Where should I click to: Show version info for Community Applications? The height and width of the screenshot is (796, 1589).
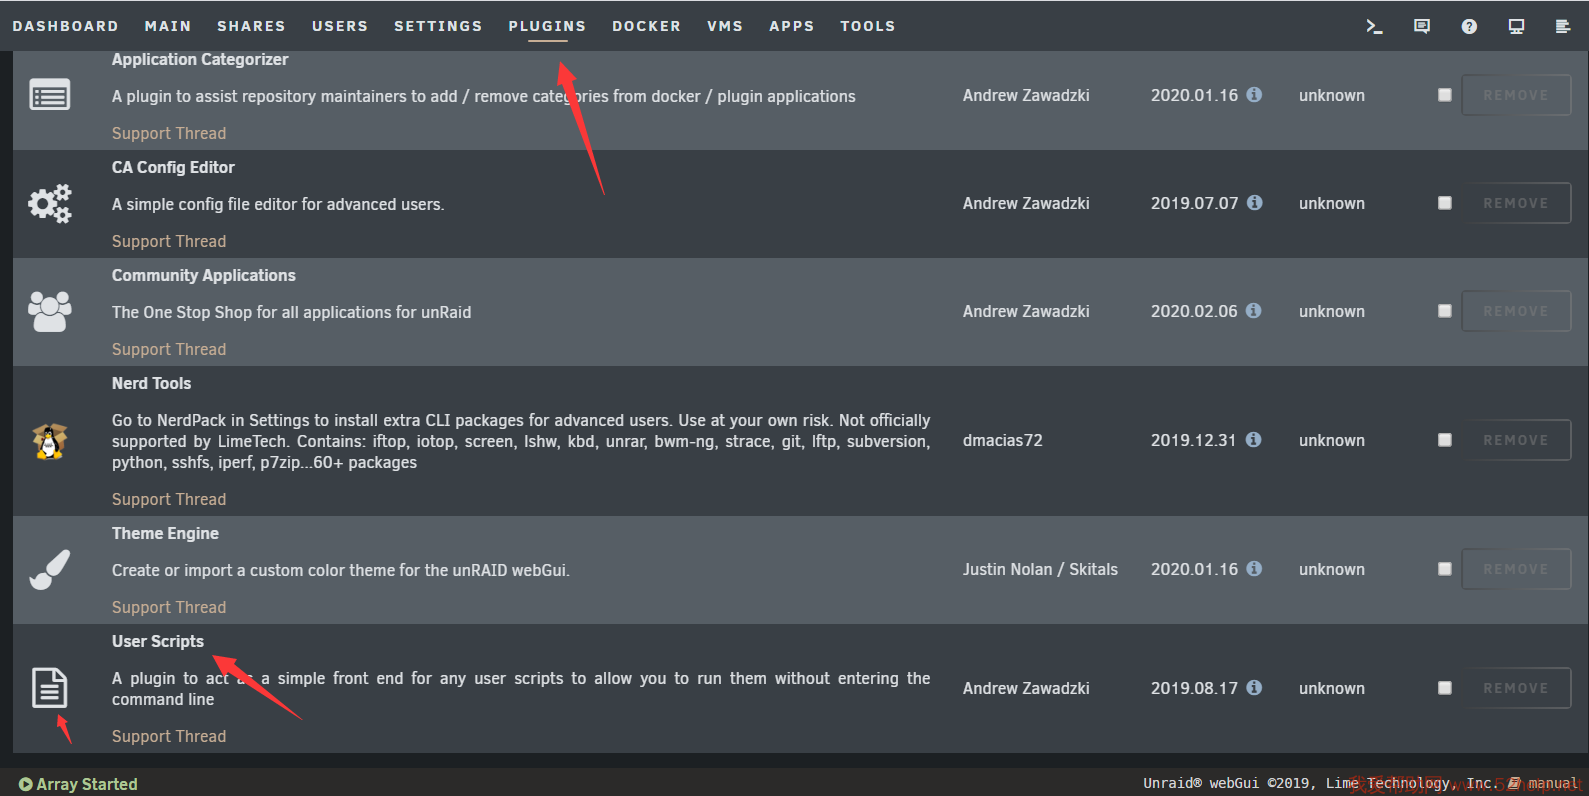point(1254,311)
